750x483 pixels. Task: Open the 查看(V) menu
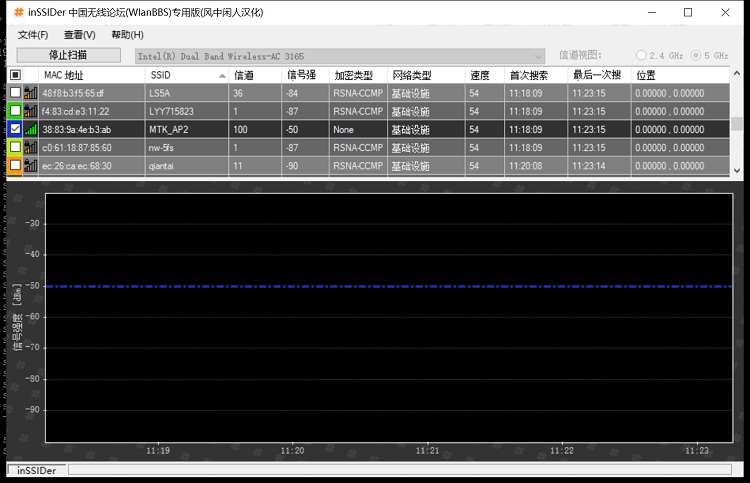coord(79,35)
